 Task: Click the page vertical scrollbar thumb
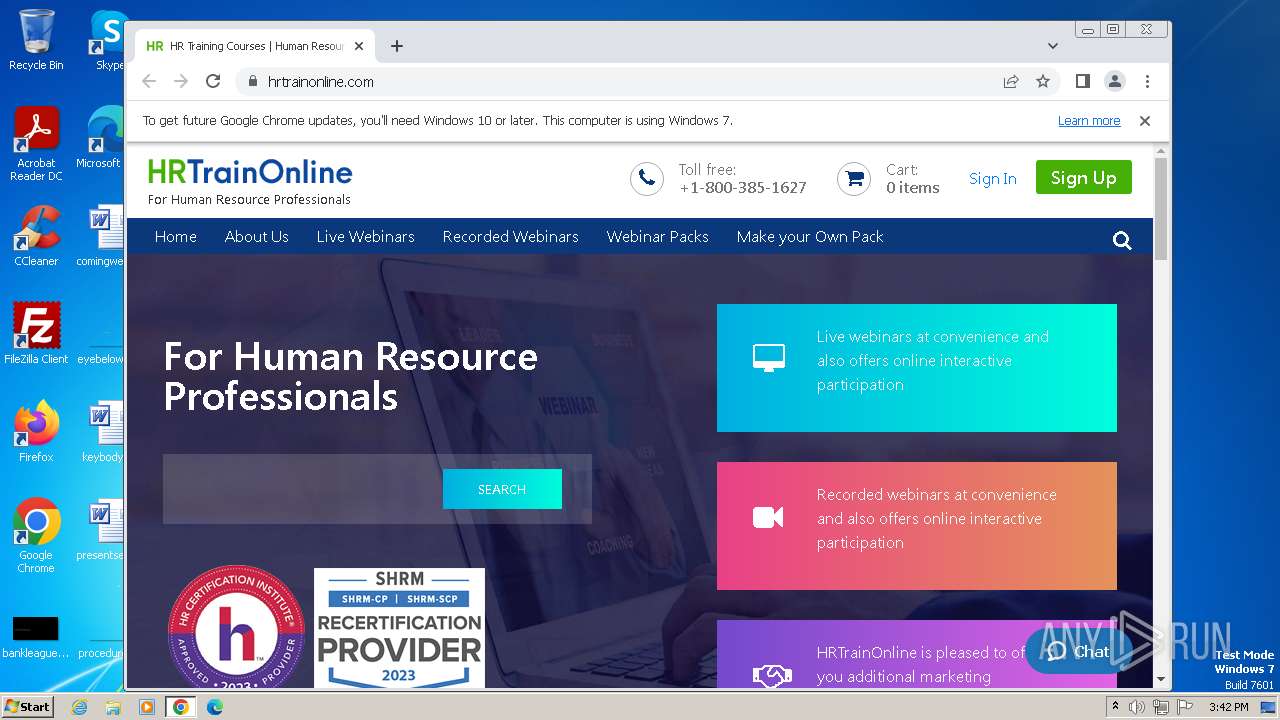coord(1161,209)
